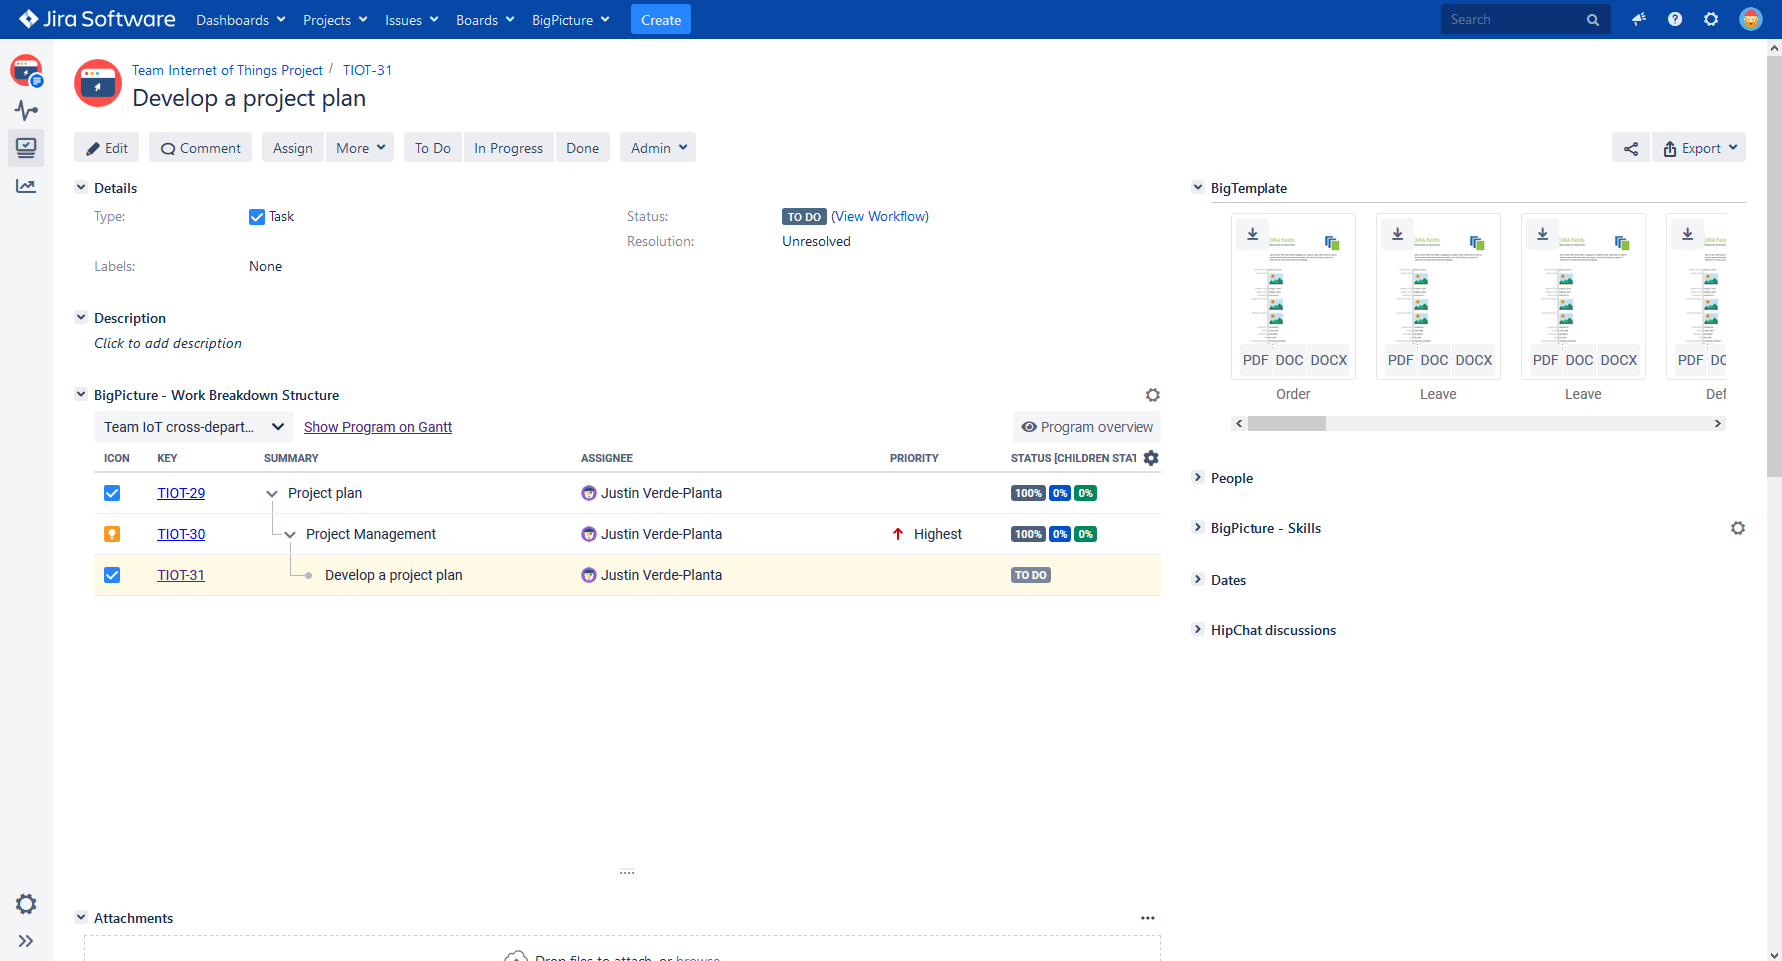Copy the first Leave template icon
Screen dimensions: 1782x961
tap(1477, 243)
